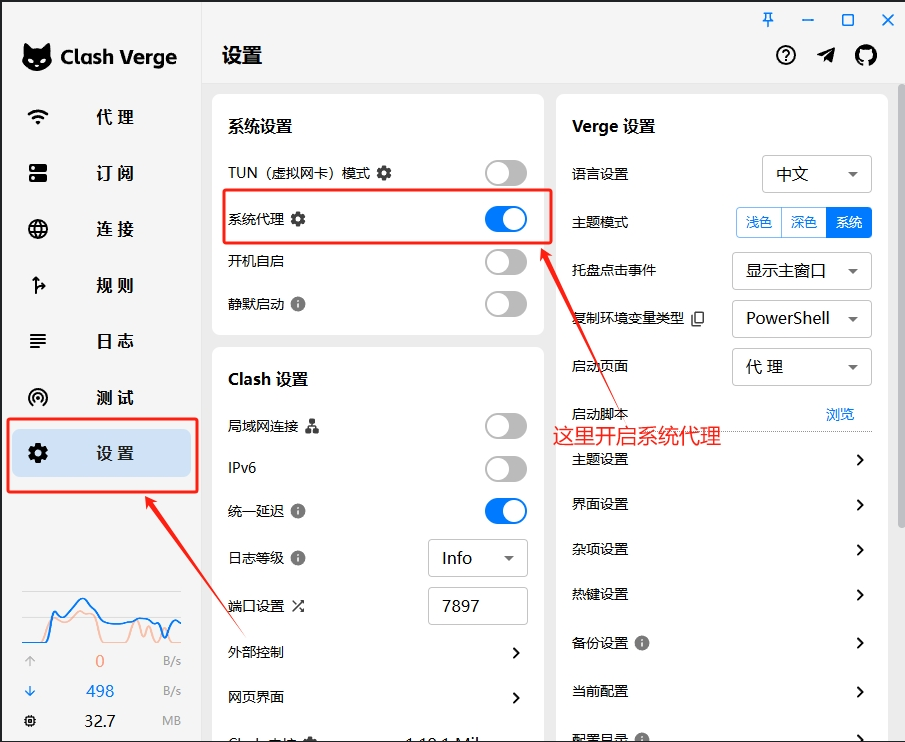Open the Telegram paper plane icon

(826, 55)
